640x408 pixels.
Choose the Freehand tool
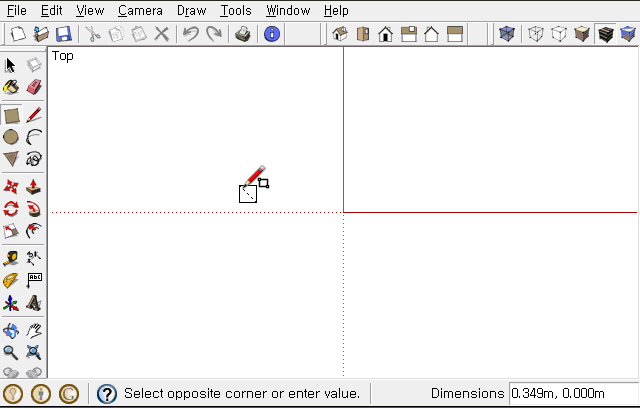[x=34, y=159]
